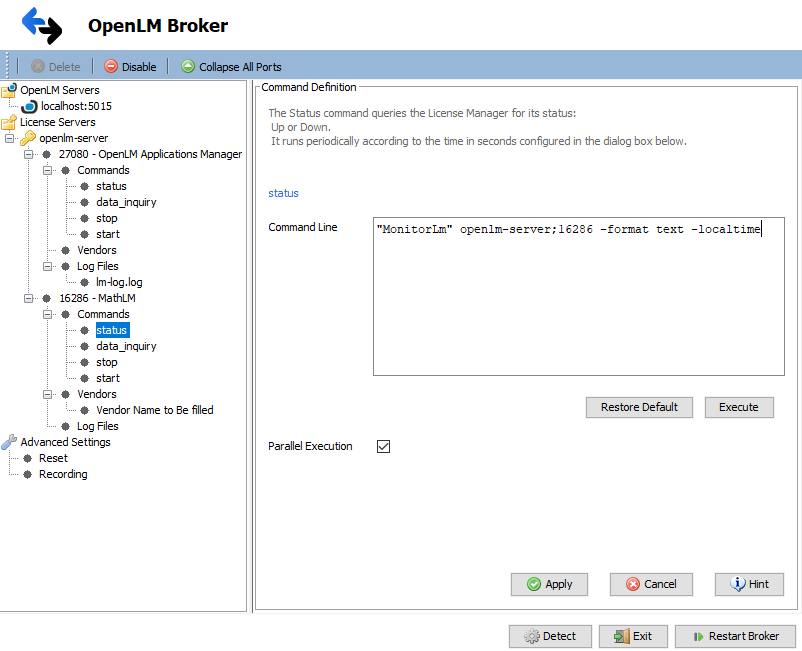
Task: Apply the command definition changes
Action: pyautogui.click(x=549, y=585)
